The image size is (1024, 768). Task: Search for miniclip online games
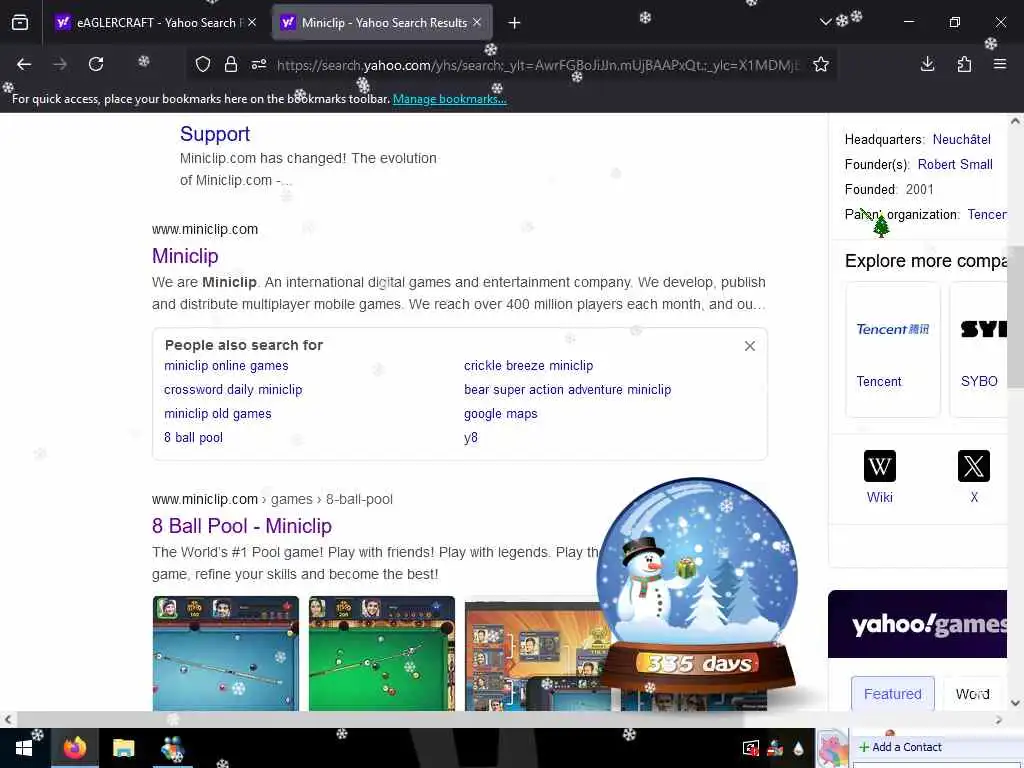[x=226, y=366]
